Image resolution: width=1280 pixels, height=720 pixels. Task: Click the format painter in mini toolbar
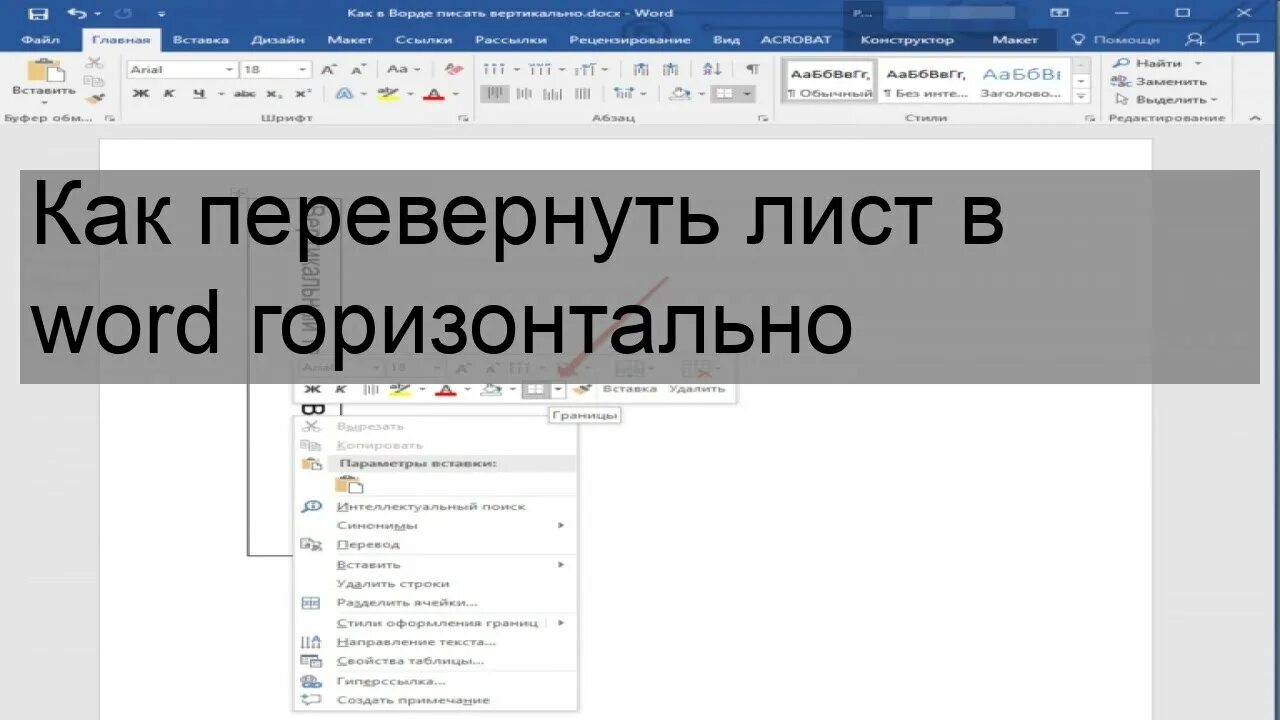tap(582, 389)
